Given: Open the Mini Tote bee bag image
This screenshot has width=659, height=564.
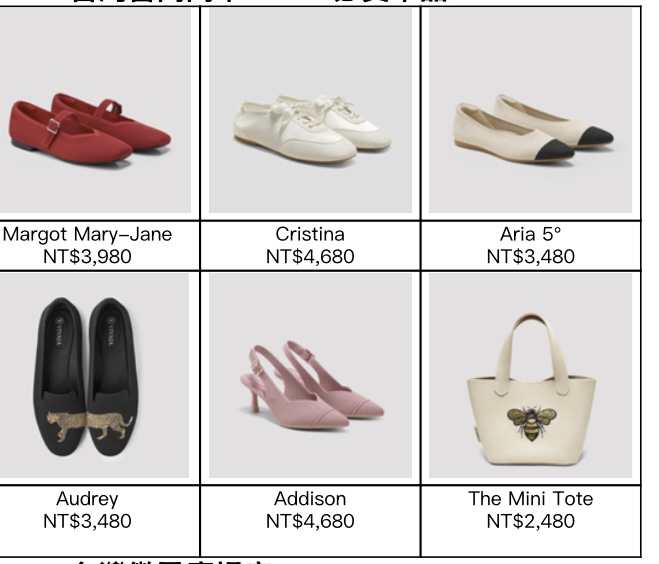Looking at the screenshot, I should tap(530, 375).
